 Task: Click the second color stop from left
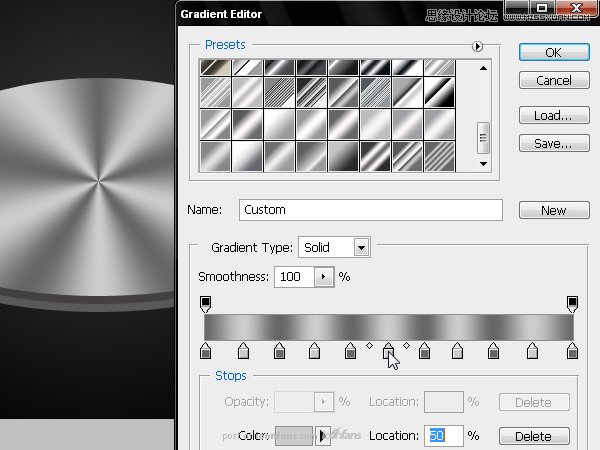243,350
